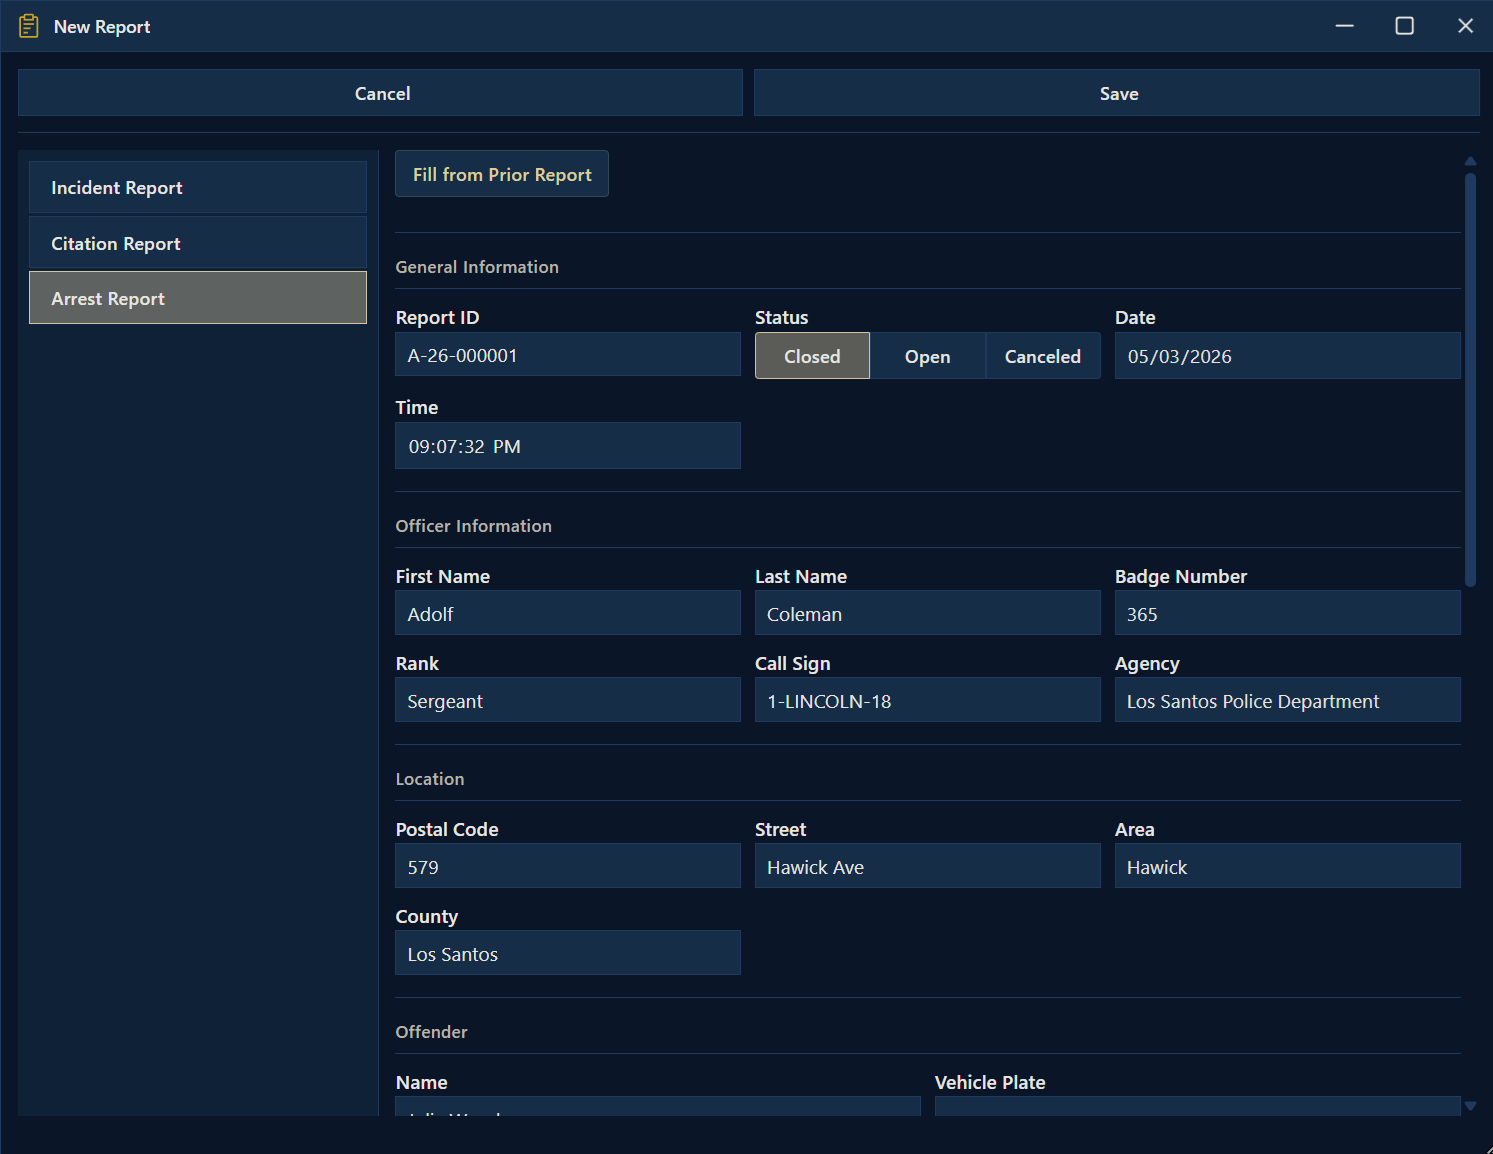Edit the Report ID field
The width and height of the screenshot is (1493, 1154).
coord(567,355)
